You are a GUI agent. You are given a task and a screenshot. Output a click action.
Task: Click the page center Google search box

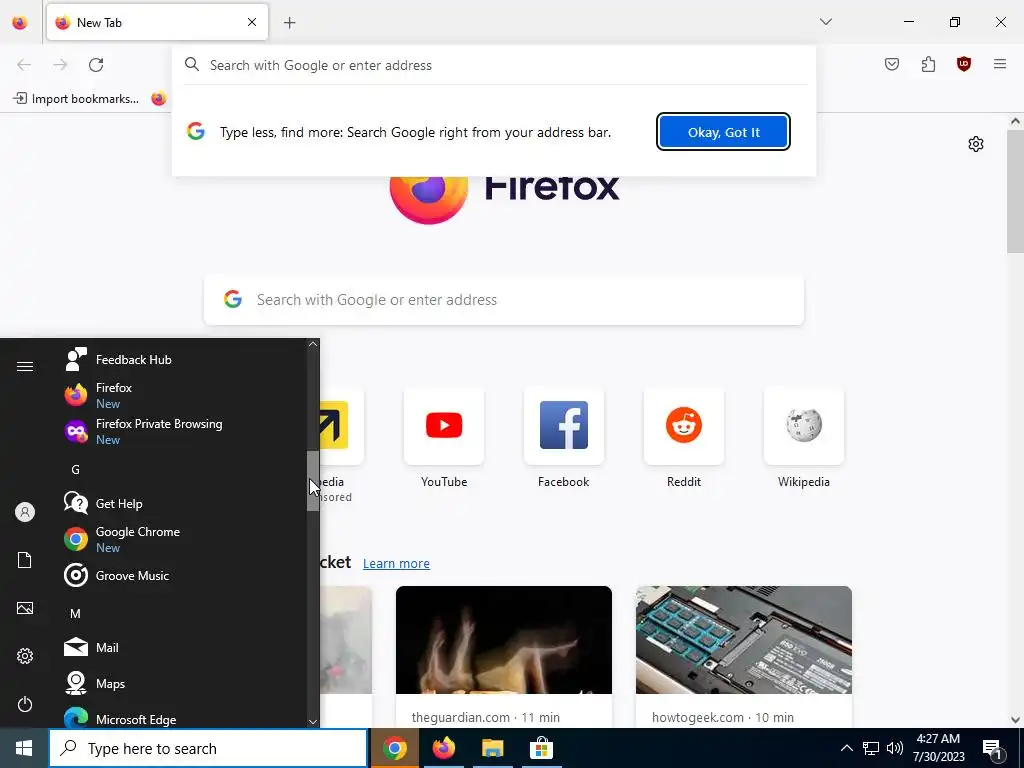(504, 300)
